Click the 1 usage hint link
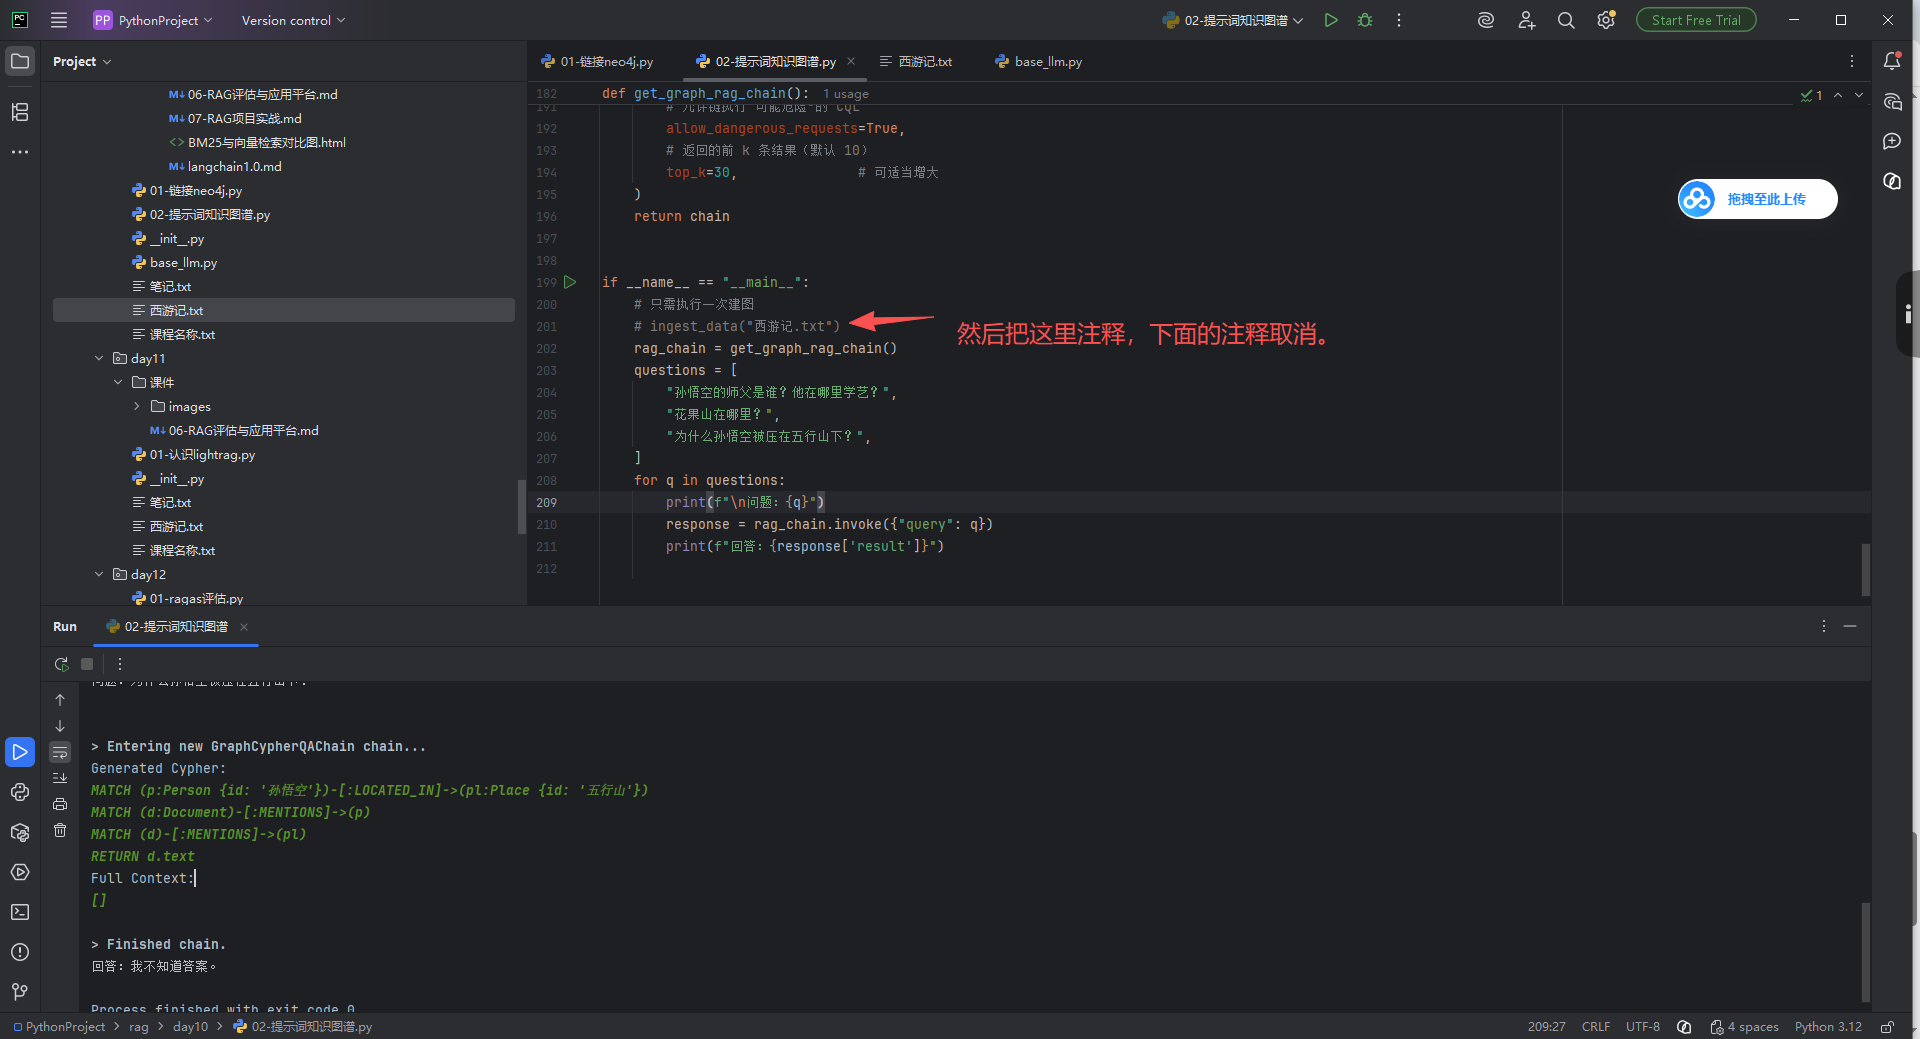 click(846, 94)
